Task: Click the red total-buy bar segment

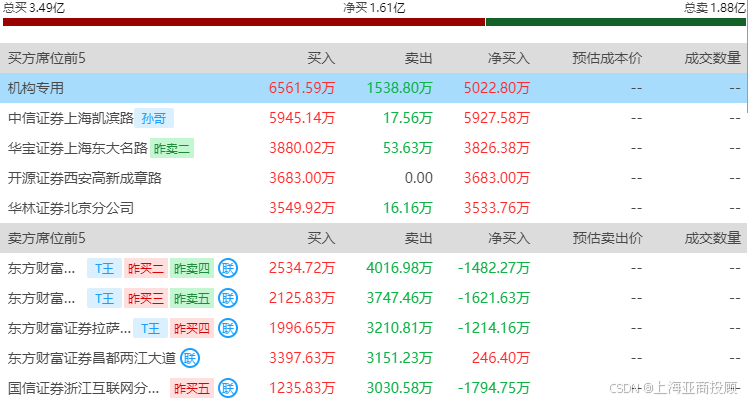Action: coord(244,22)
